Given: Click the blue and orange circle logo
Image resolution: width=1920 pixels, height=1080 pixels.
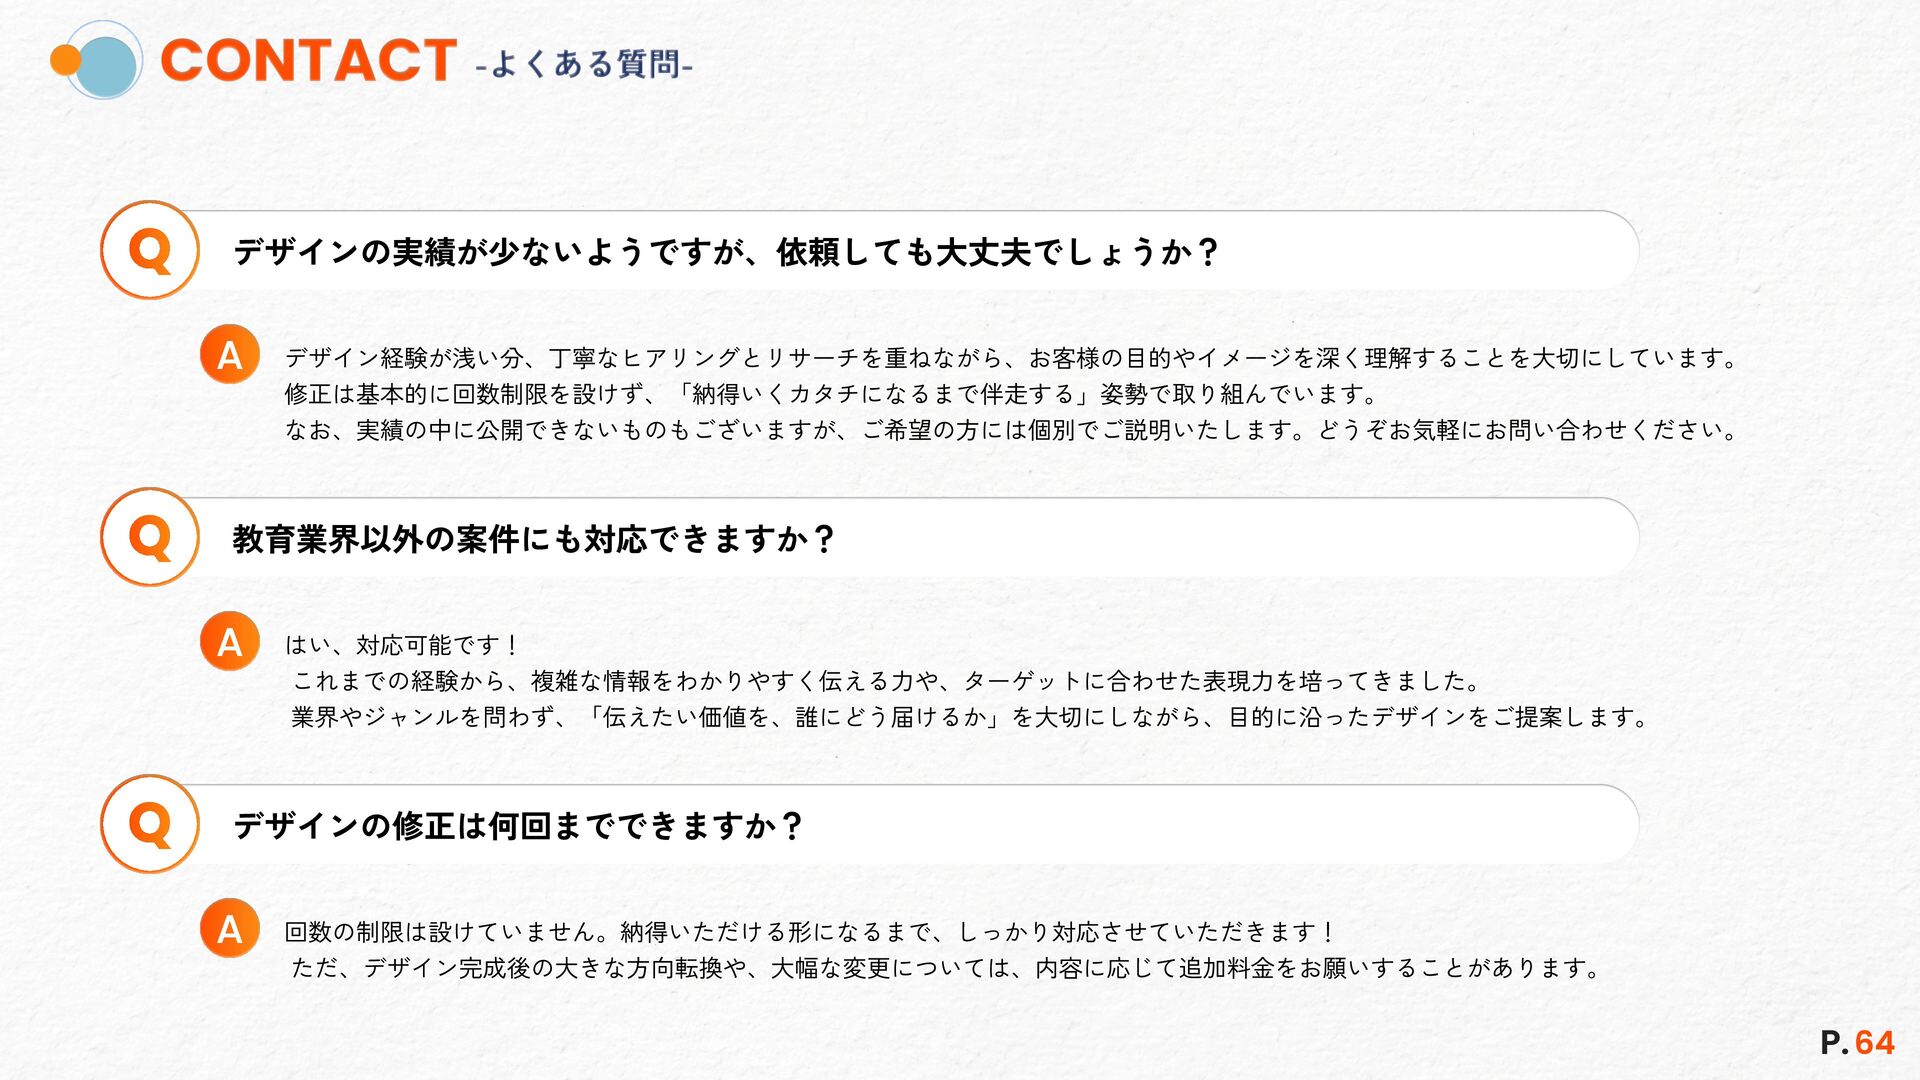Looking at the screenshot, I should 98,60.
